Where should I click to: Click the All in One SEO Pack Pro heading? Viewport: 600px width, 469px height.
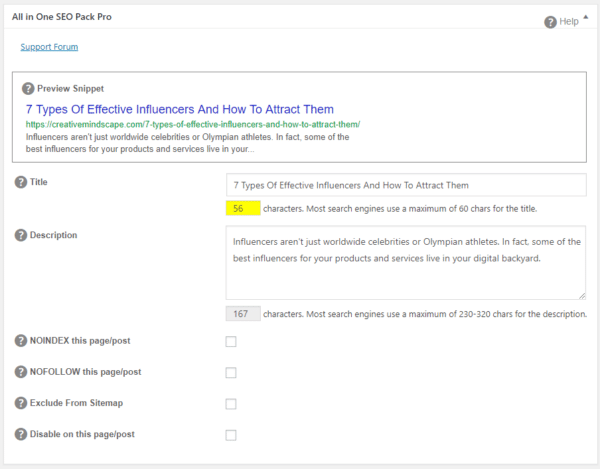tap(62, 17)
